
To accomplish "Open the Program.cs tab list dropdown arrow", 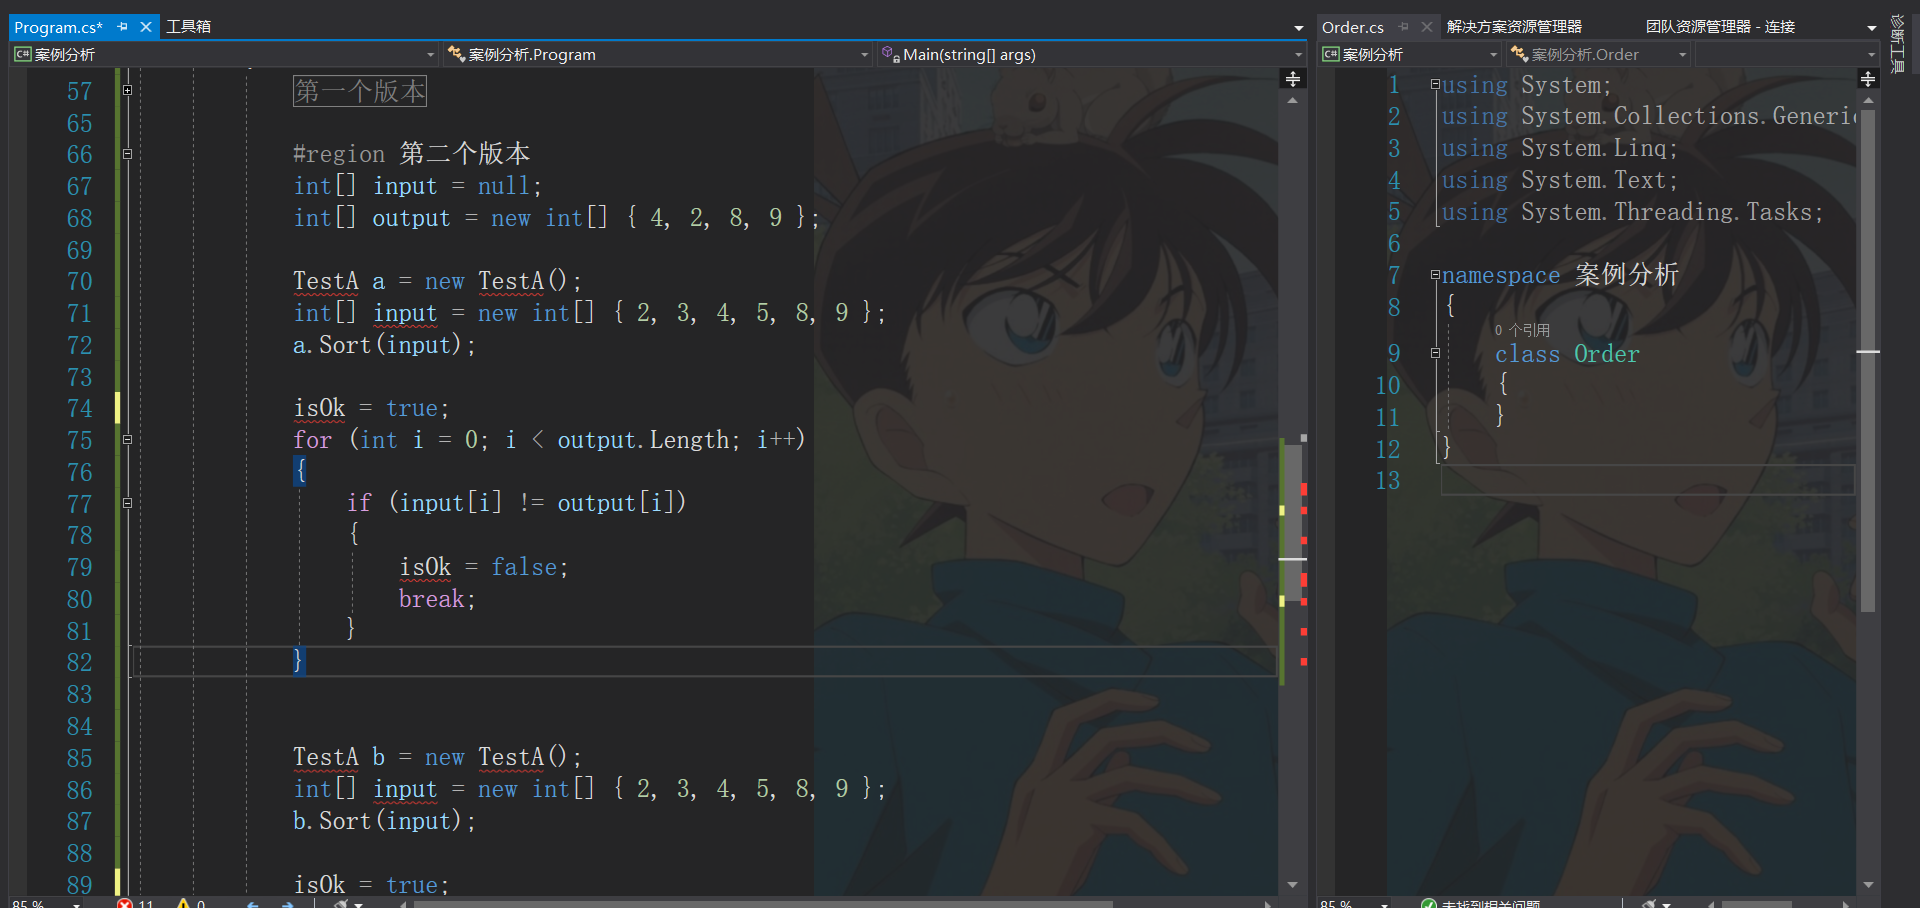I will (1299, 28).
